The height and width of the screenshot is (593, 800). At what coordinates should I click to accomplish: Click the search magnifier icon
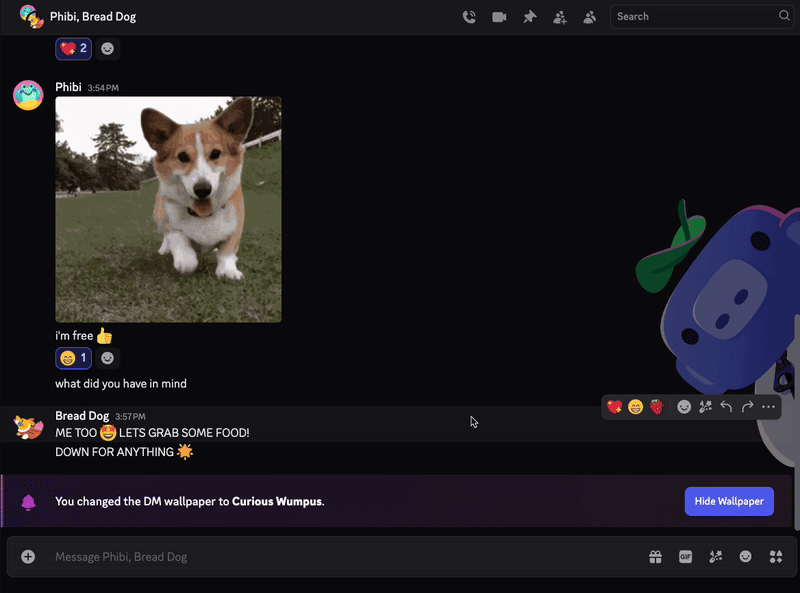[784, 16]
